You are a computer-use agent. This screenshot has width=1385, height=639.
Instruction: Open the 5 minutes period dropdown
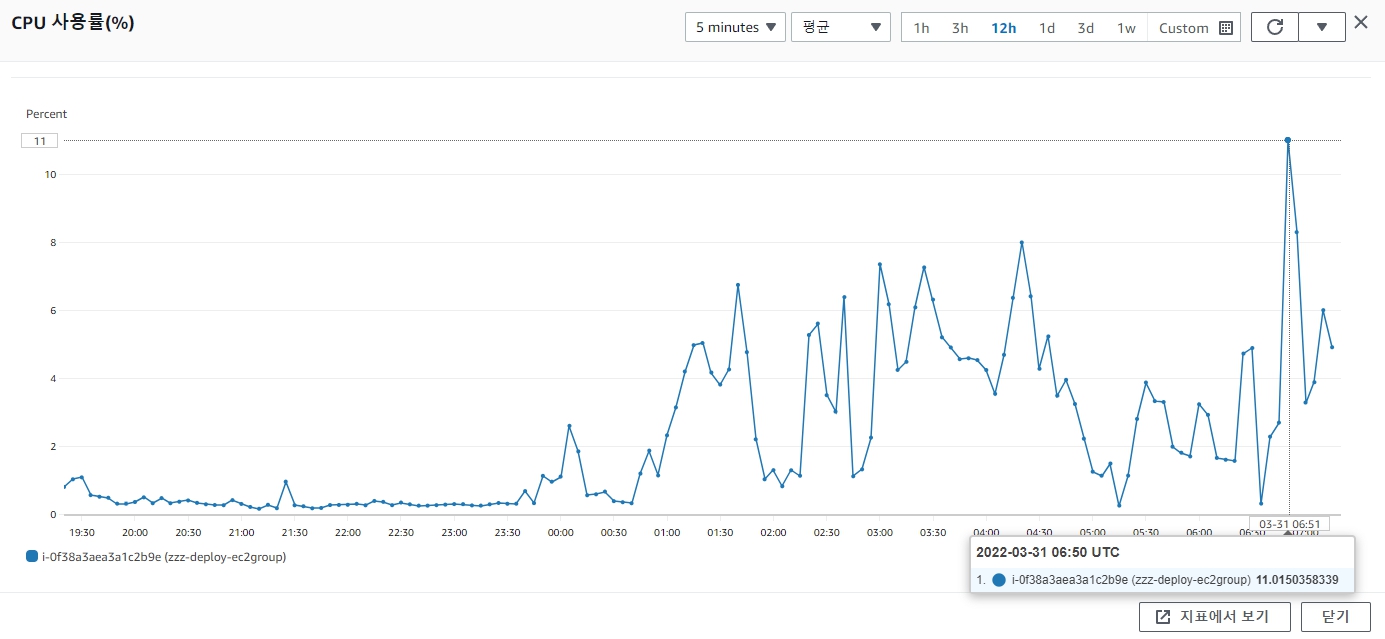(x=735, y=27)
